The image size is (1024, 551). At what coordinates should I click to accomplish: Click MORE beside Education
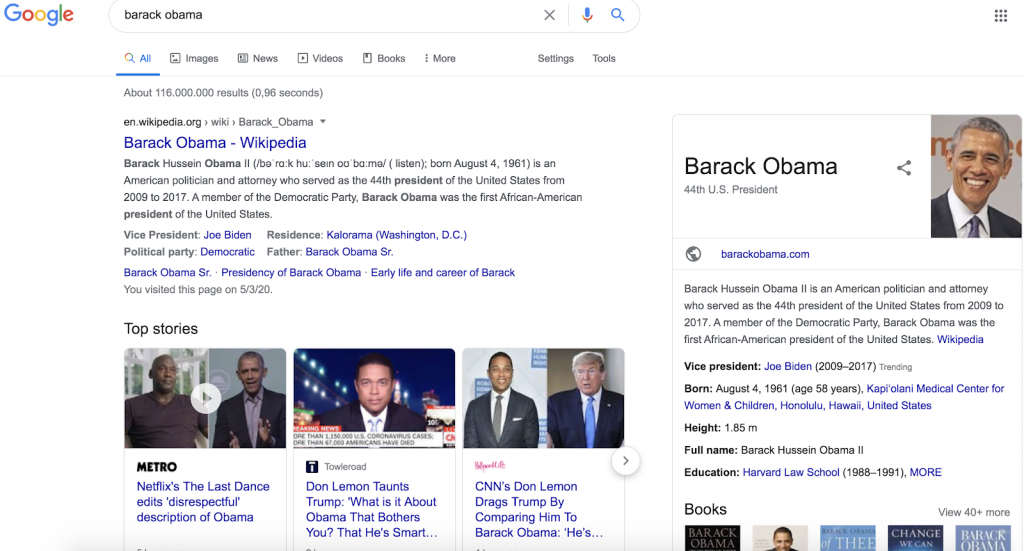tap(925, 472)
